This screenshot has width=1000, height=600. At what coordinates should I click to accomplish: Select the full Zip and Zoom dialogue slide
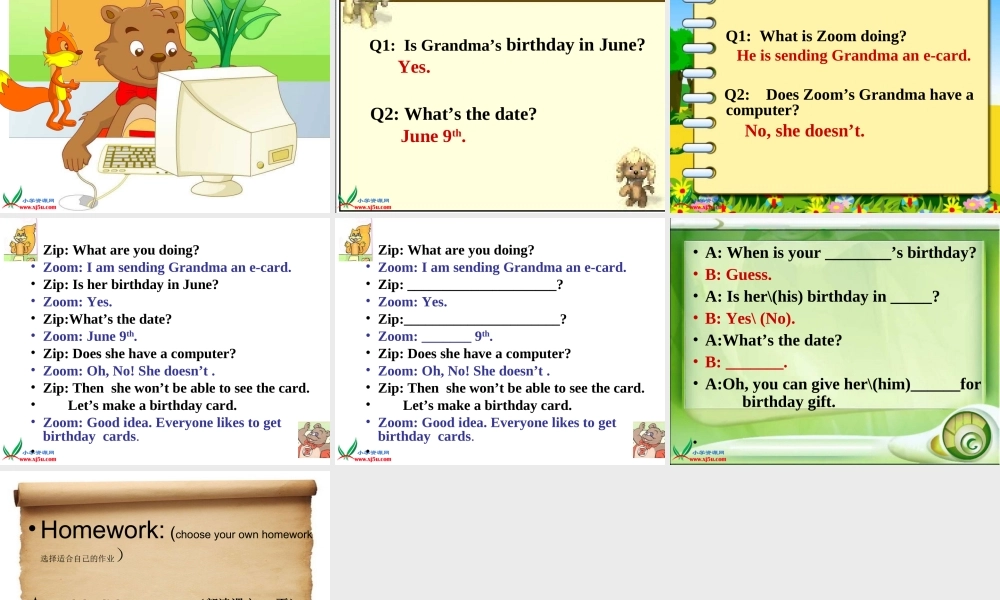pos(165,341)
